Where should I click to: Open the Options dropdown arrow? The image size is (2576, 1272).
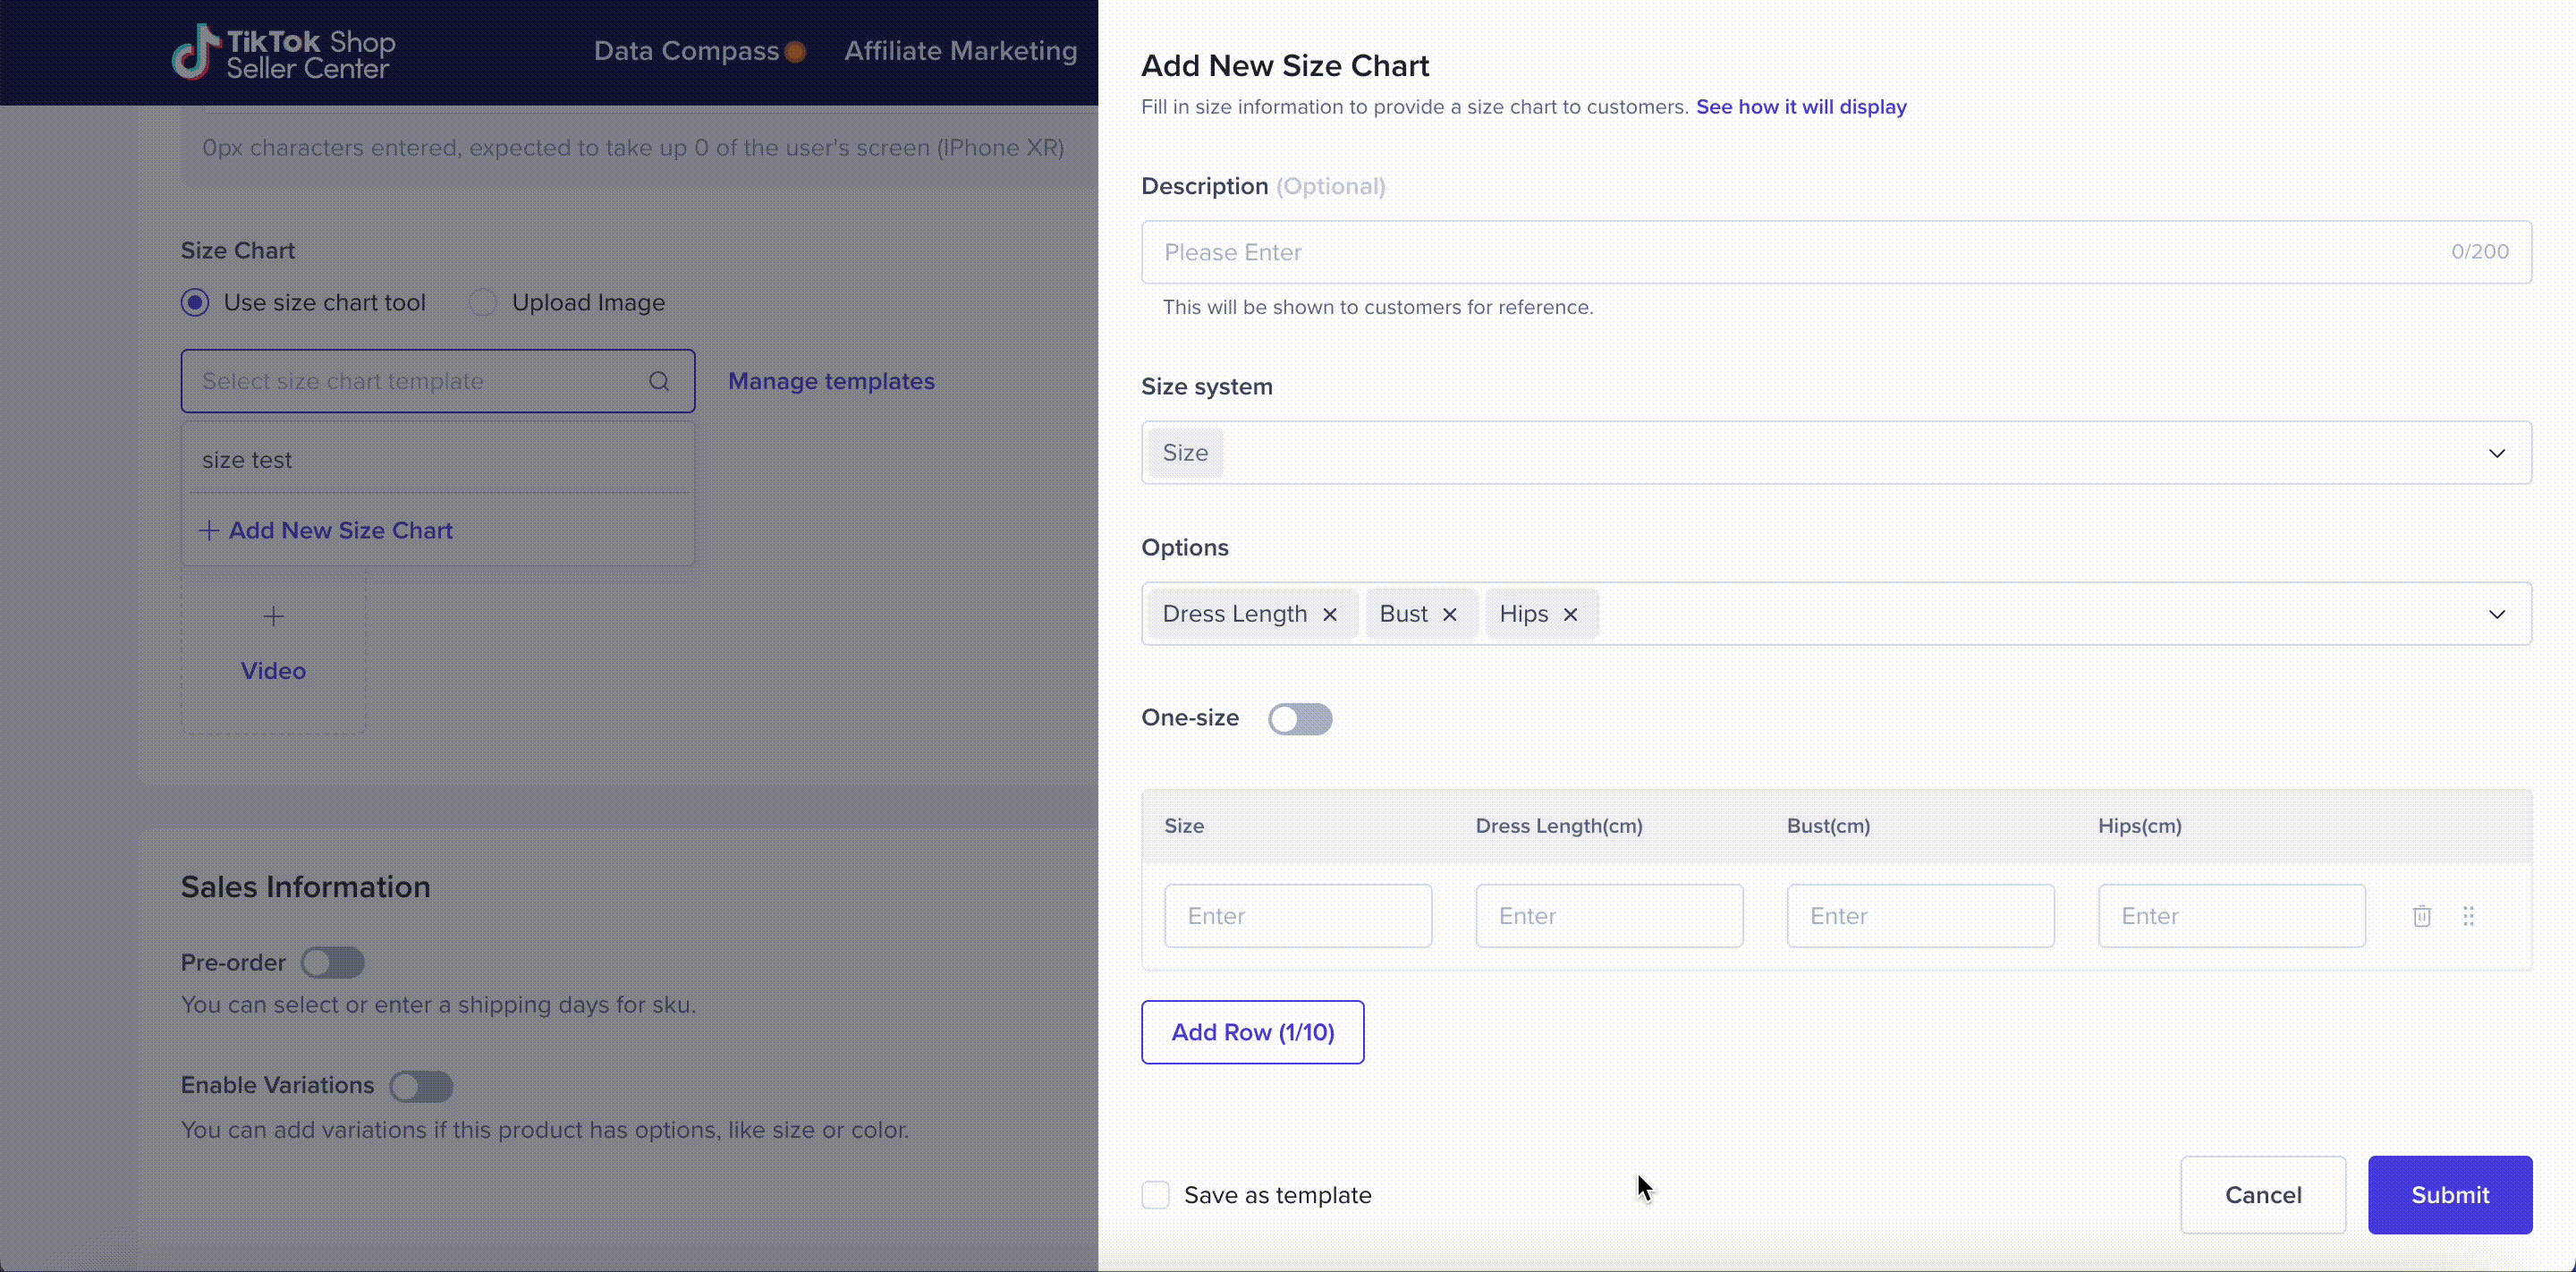tap(2496, 614)
